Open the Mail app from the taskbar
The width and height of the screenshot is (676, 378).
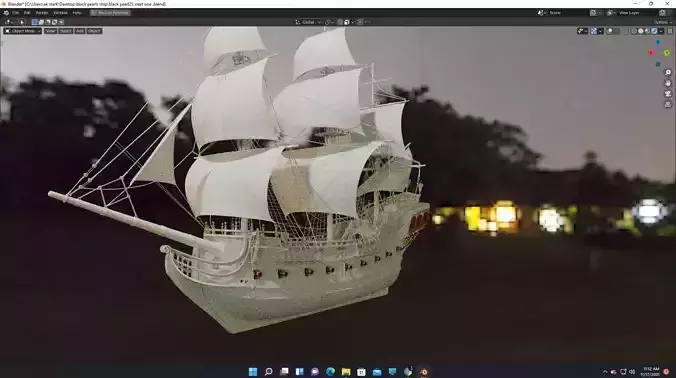(377, 371)
